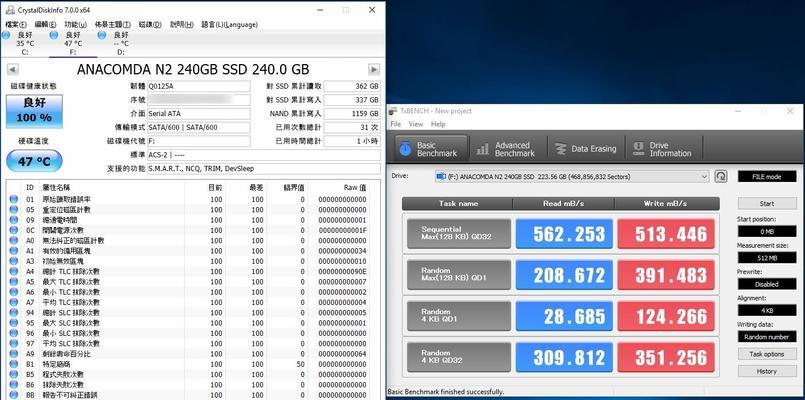This screenshot has height=400, width=805.
Task: Click the CrystalDiskInfo title bar icon
Action: [10, 10]
